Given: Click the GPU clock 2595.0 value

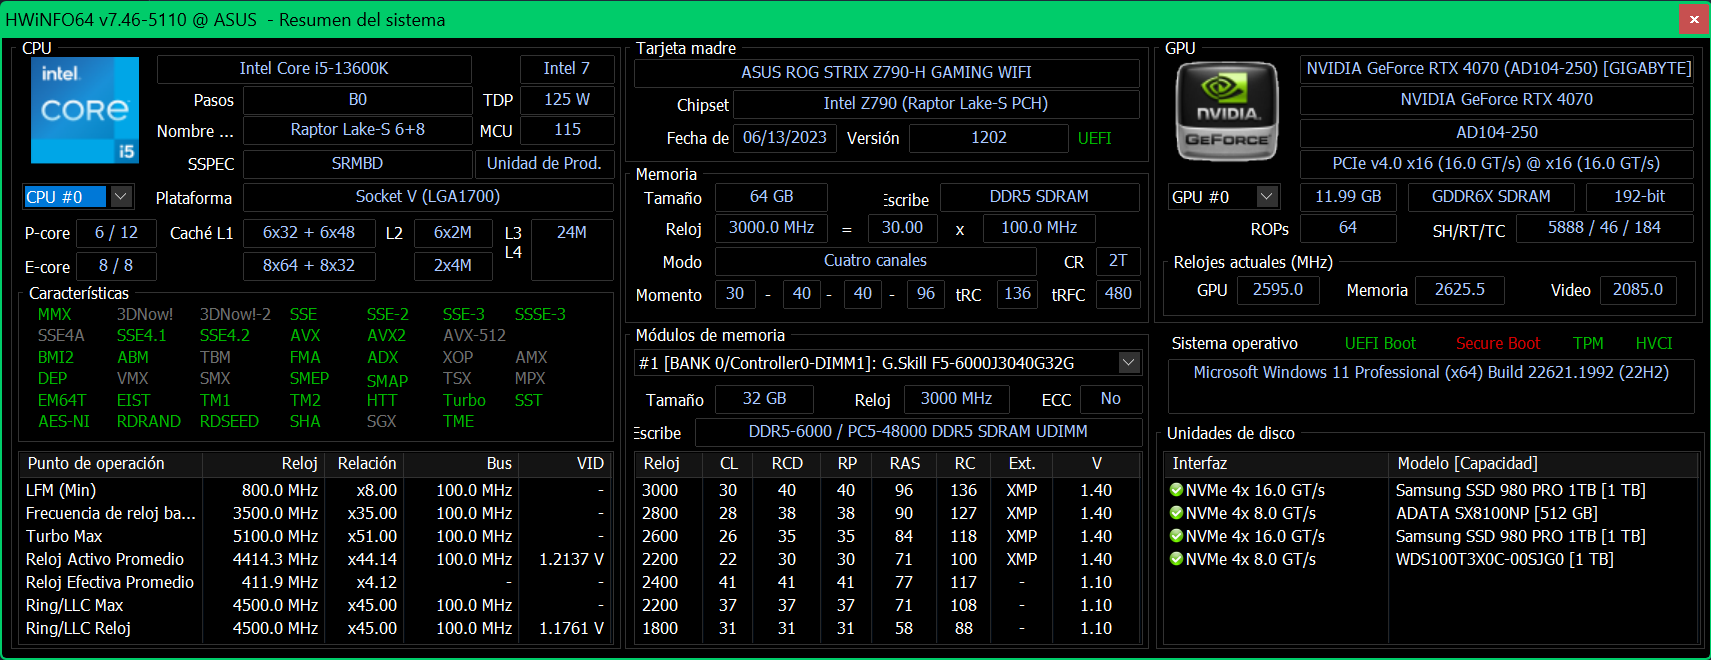Looking at the screenshot, I should coord(1278,290).
